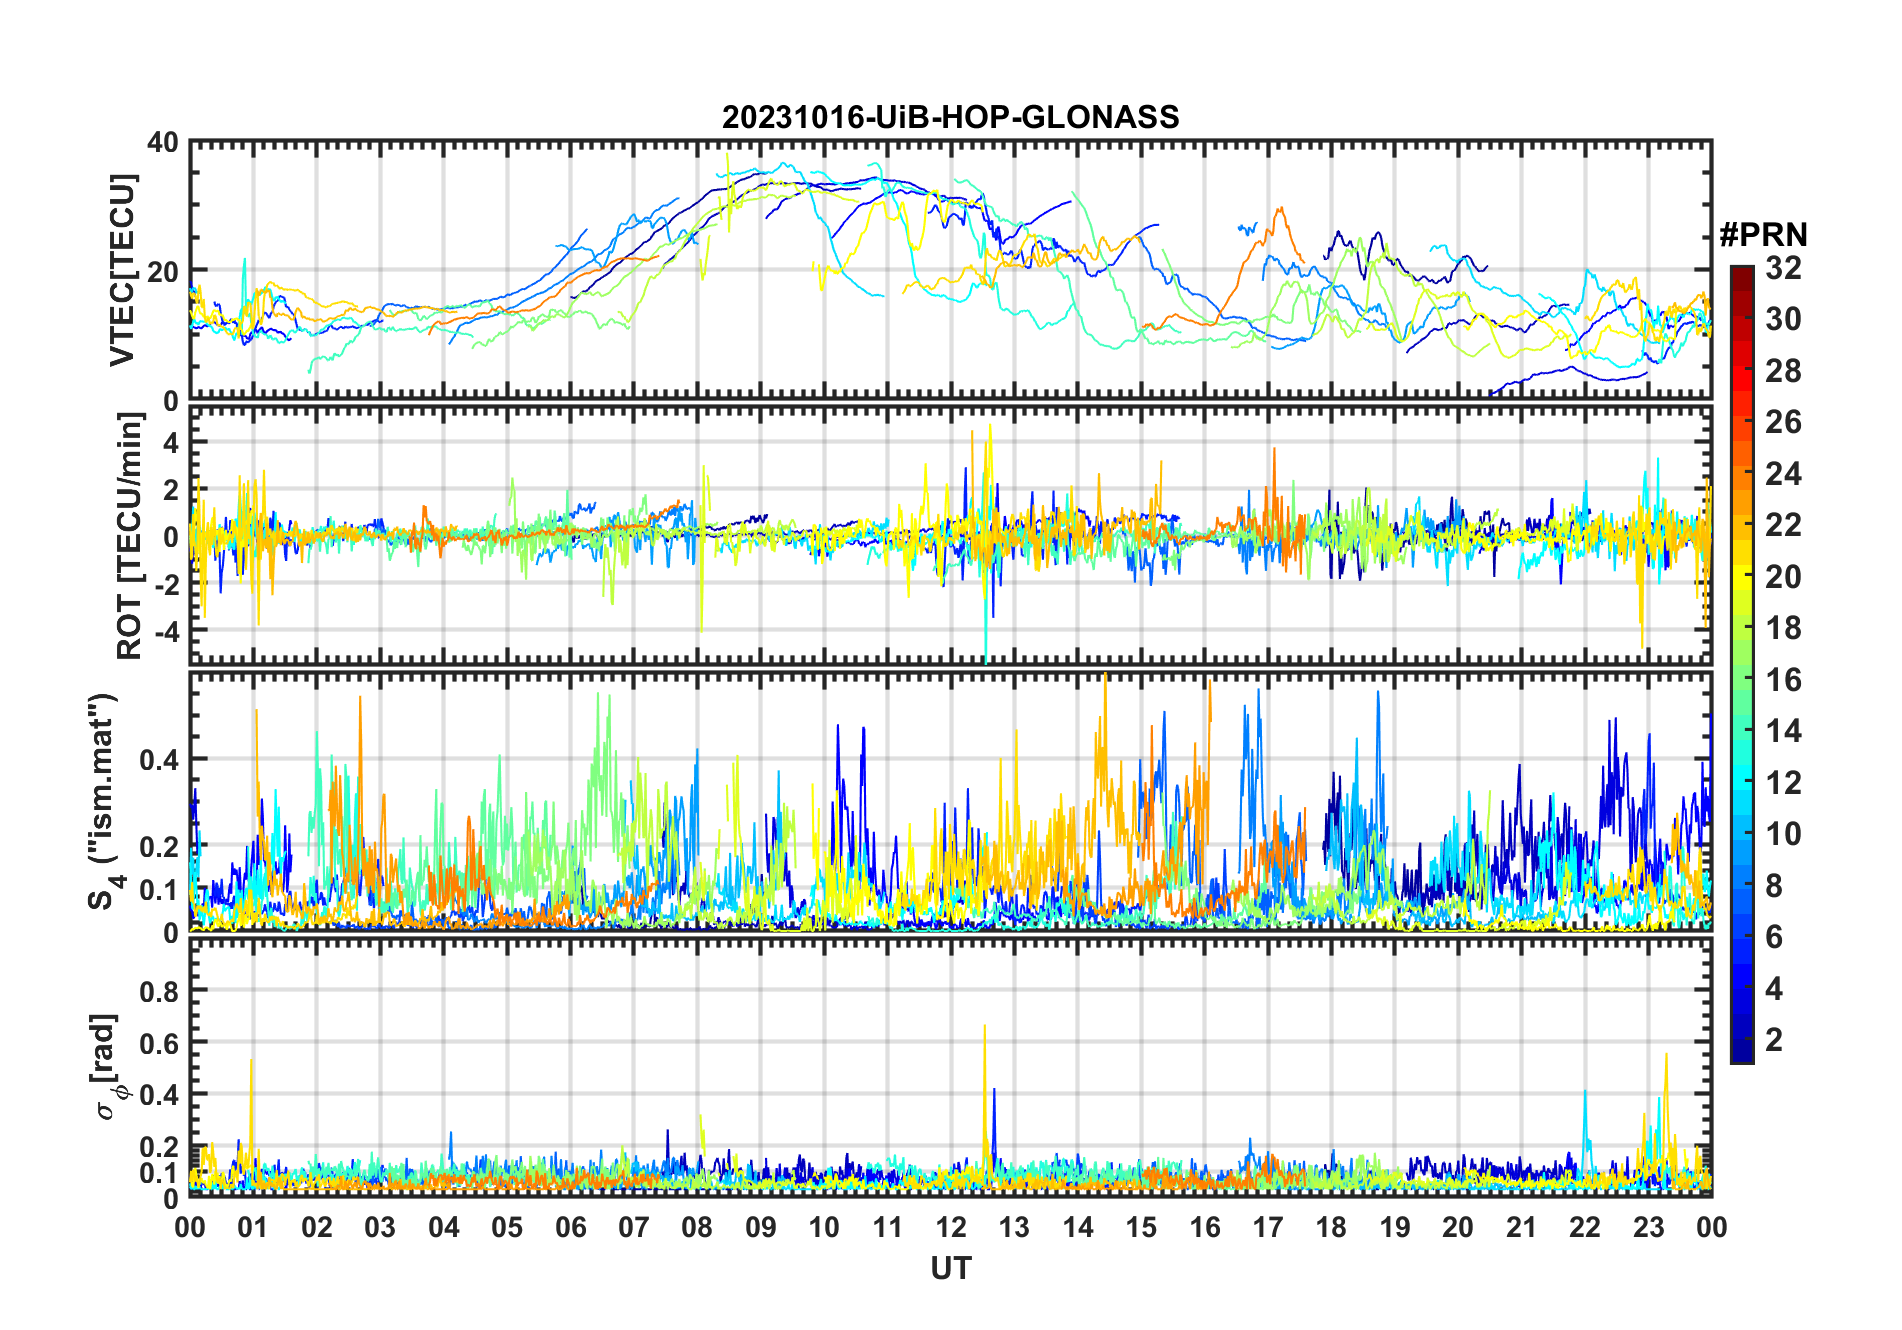Select the 09 hour label on the UT axis
The width and height of the screenshot is (1902, 1330).
coord(760,1227)
